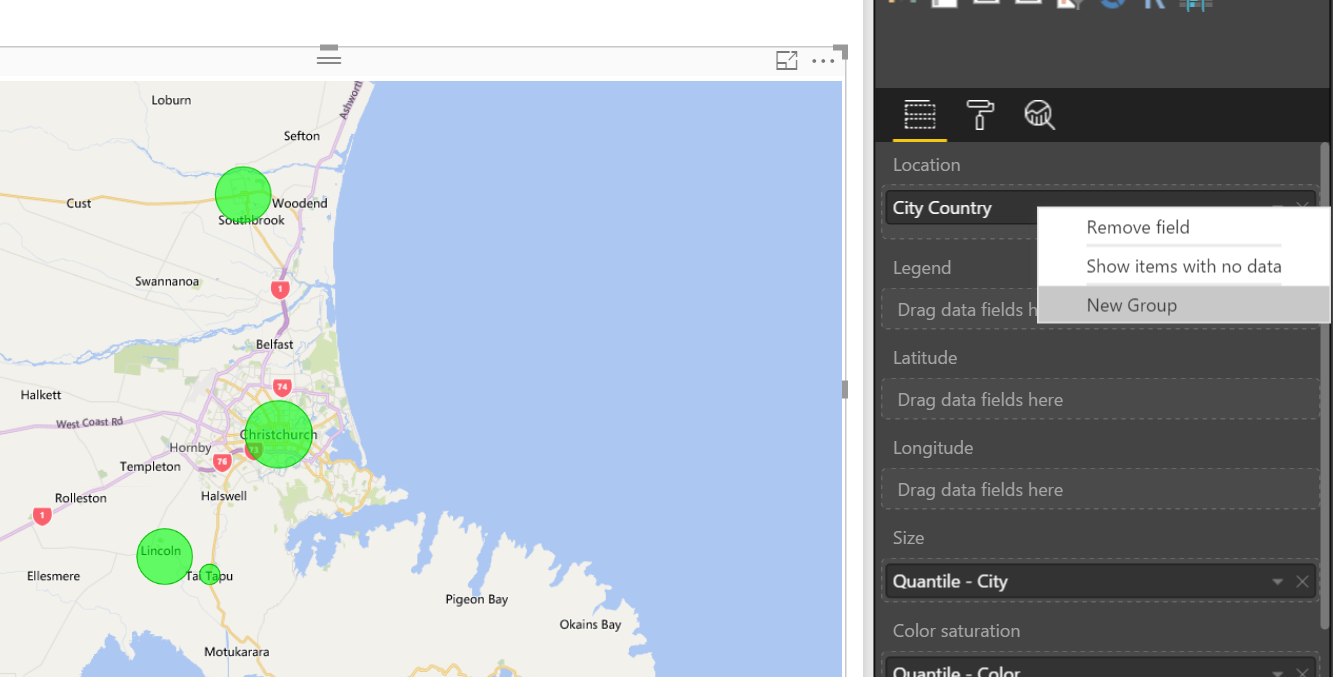Click the Longitude section label

click(933, 448)
